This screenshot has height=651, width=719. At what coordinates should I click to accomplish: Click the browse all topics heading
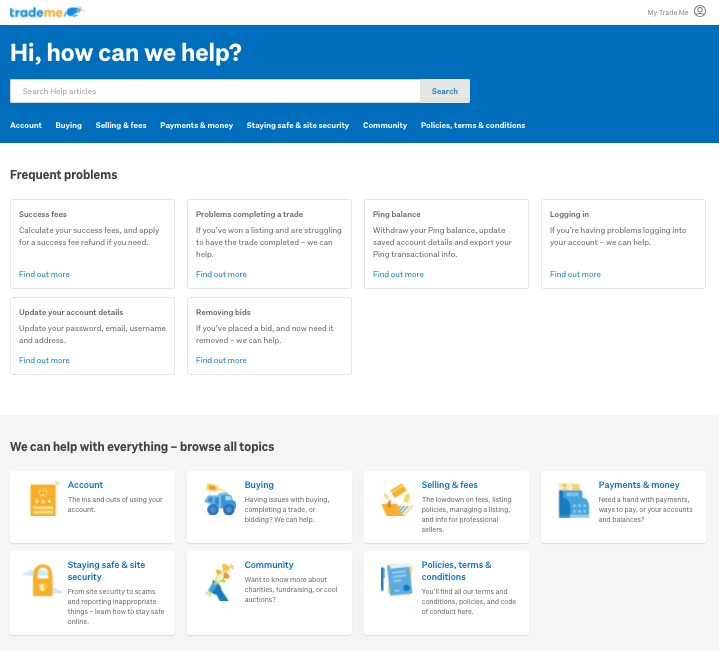[142, 447]
